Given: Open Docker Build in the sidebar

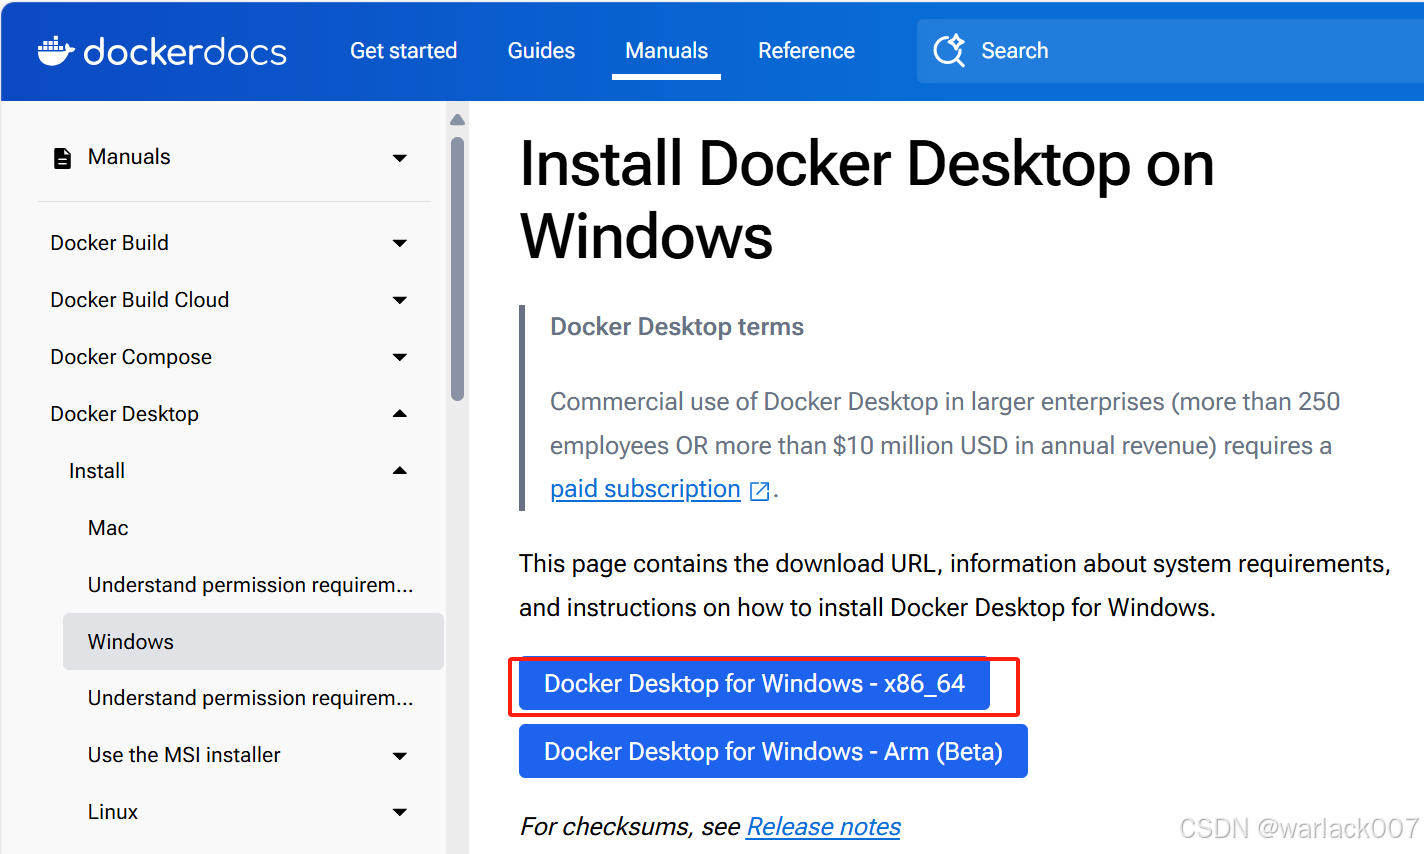Looking at the screenshot, I should coord(109,243).
